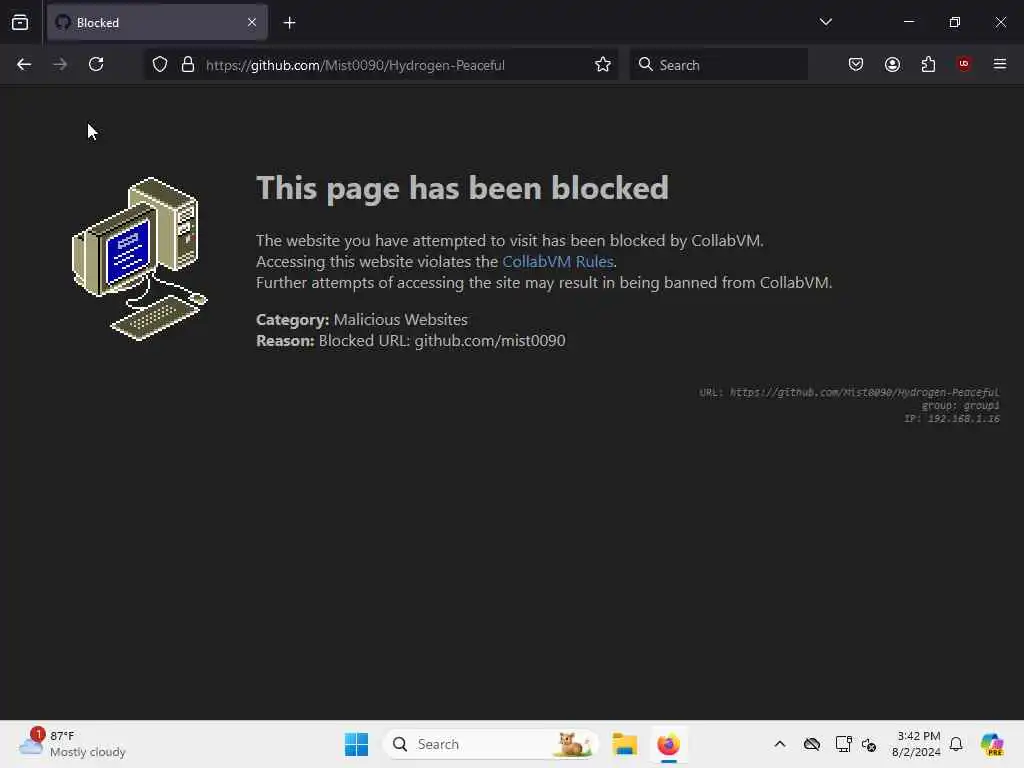Select the IP 192.168.1.16 text

(952, 419)
